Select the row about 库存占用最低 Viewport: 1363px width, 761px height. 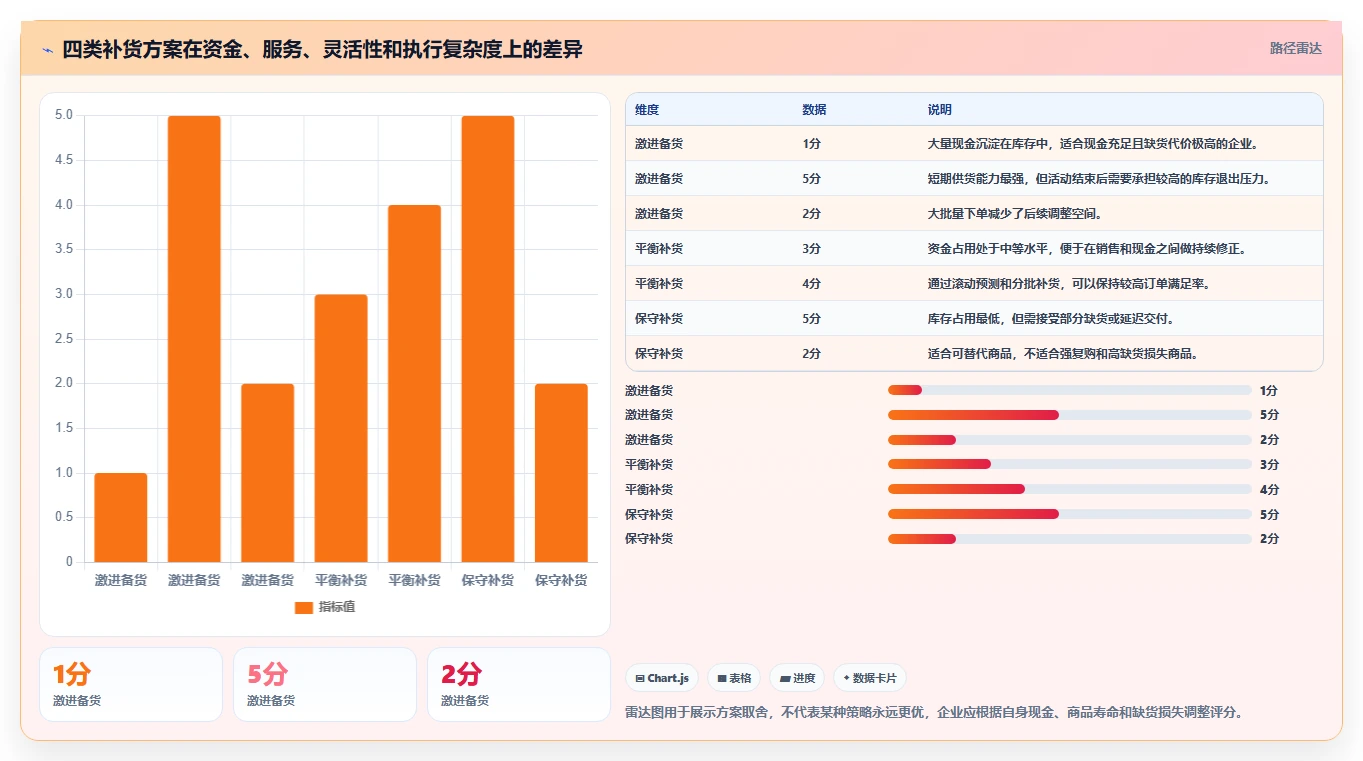[x=974, y=319]
